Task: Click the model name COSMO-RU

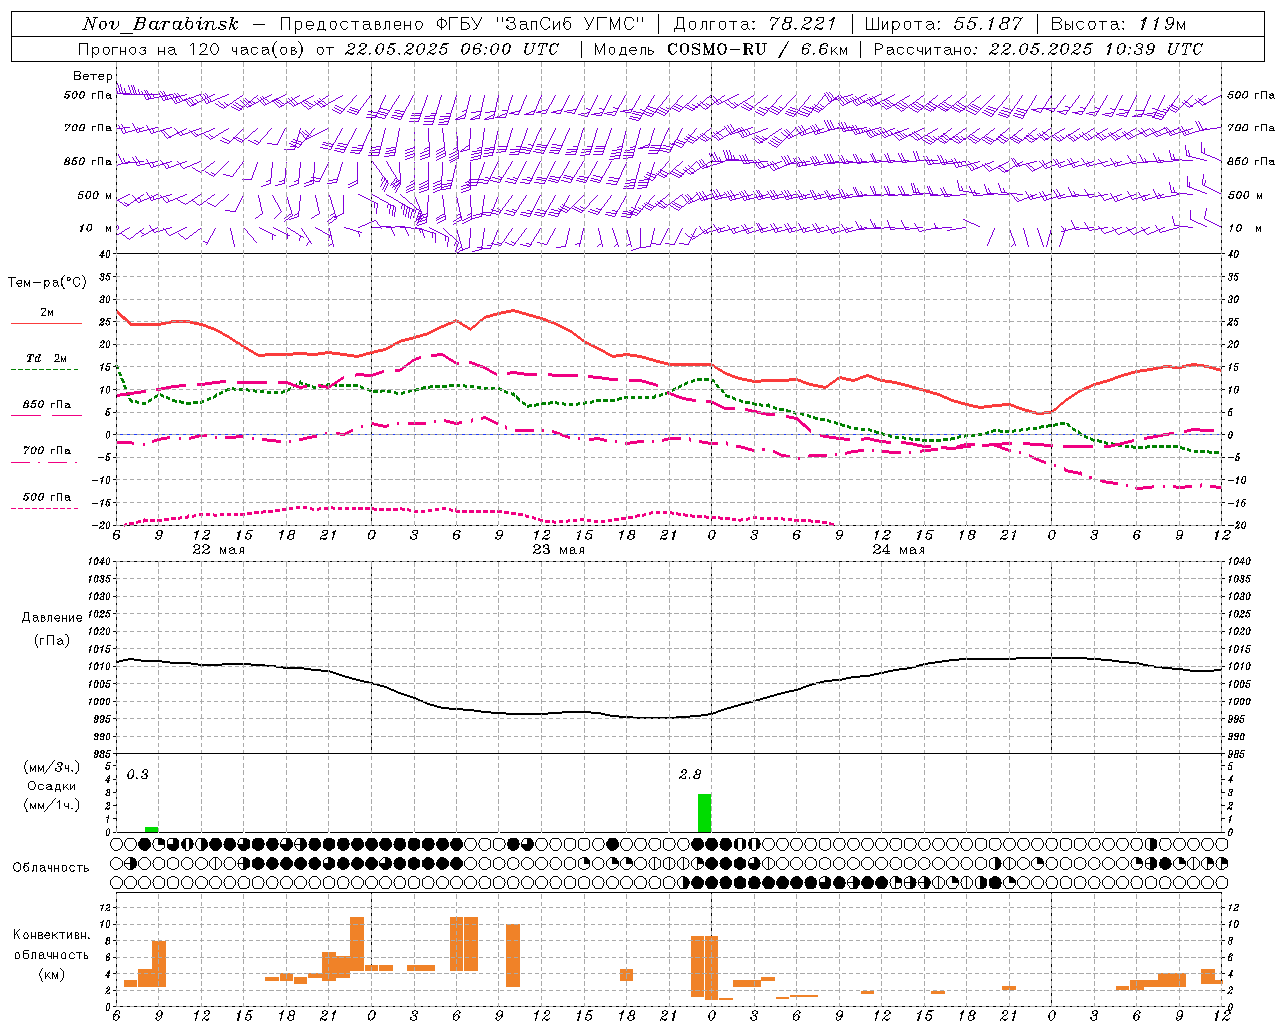Action: pos(717,49)
